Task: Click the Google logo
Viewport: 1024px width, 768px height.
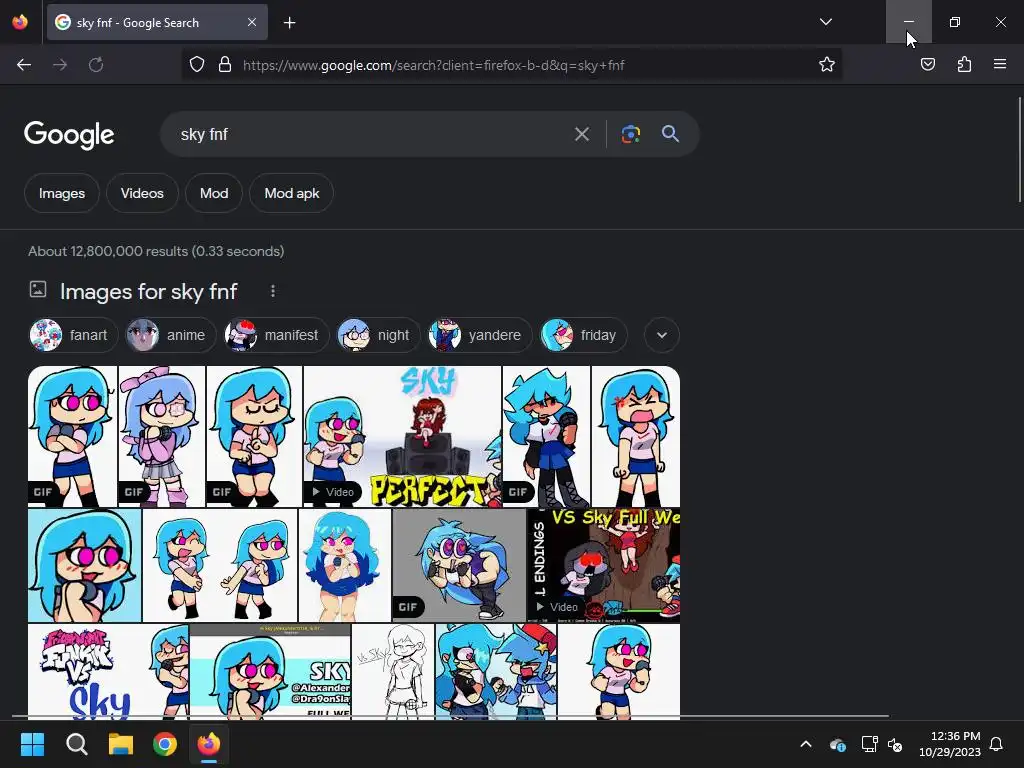Action: coord(69,135)
